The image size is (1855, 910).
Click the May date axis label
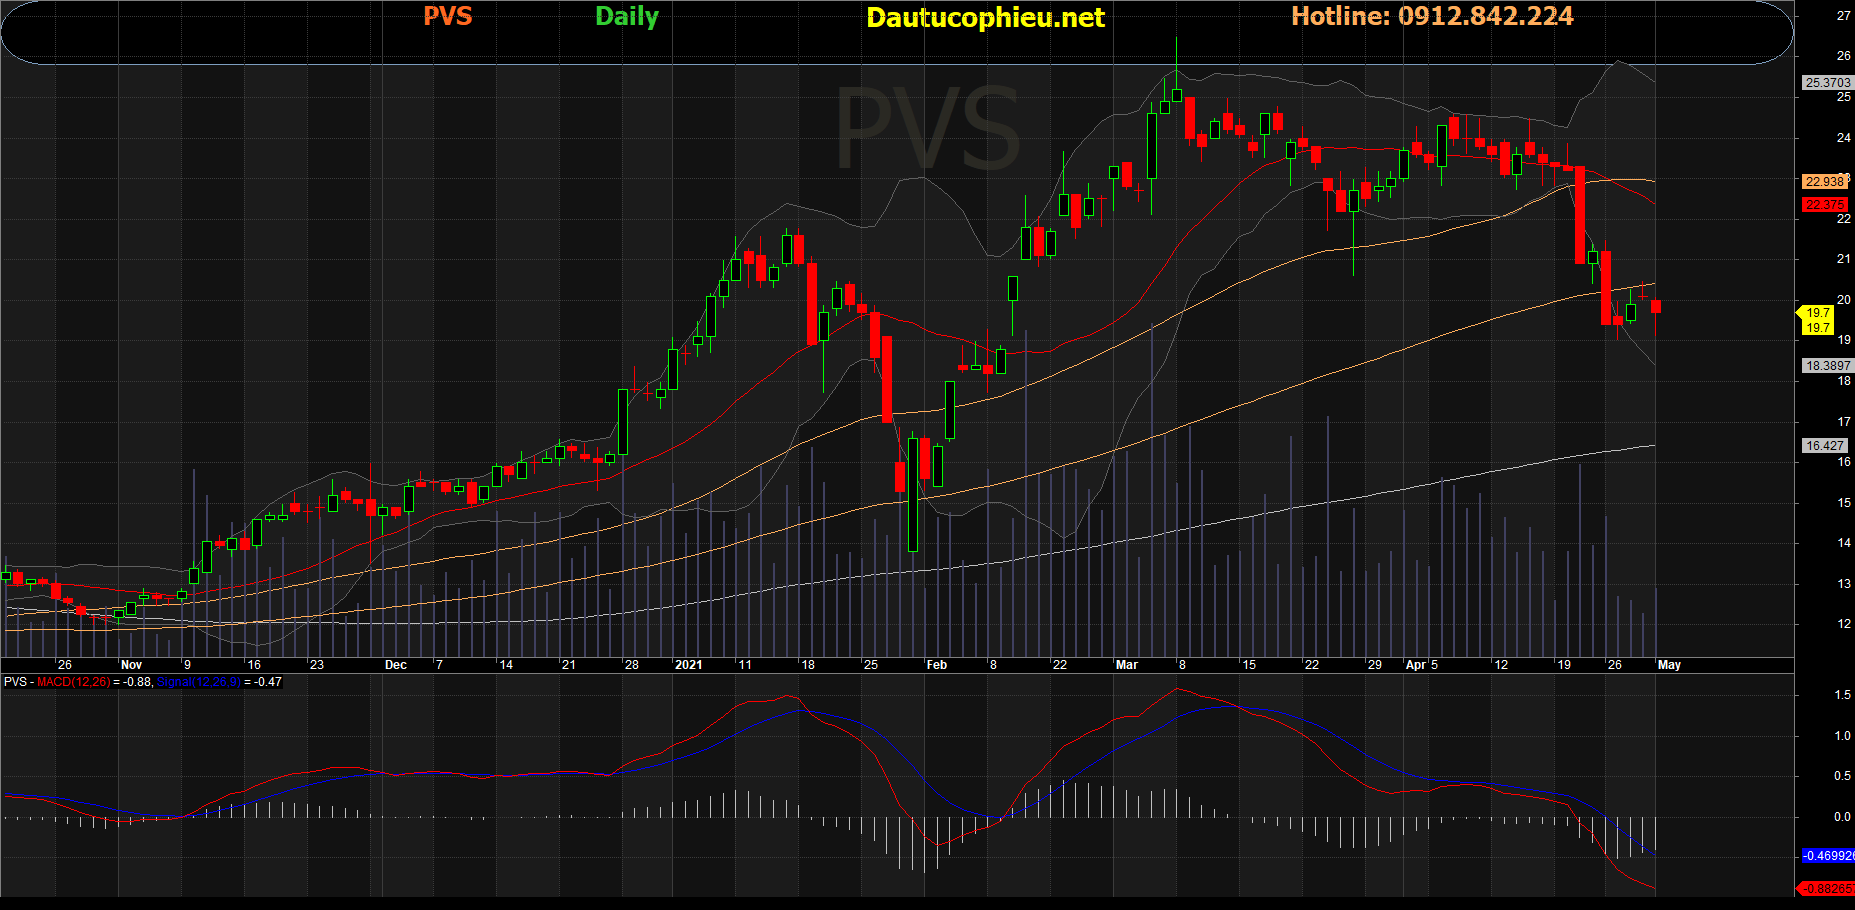(1669, 665)
